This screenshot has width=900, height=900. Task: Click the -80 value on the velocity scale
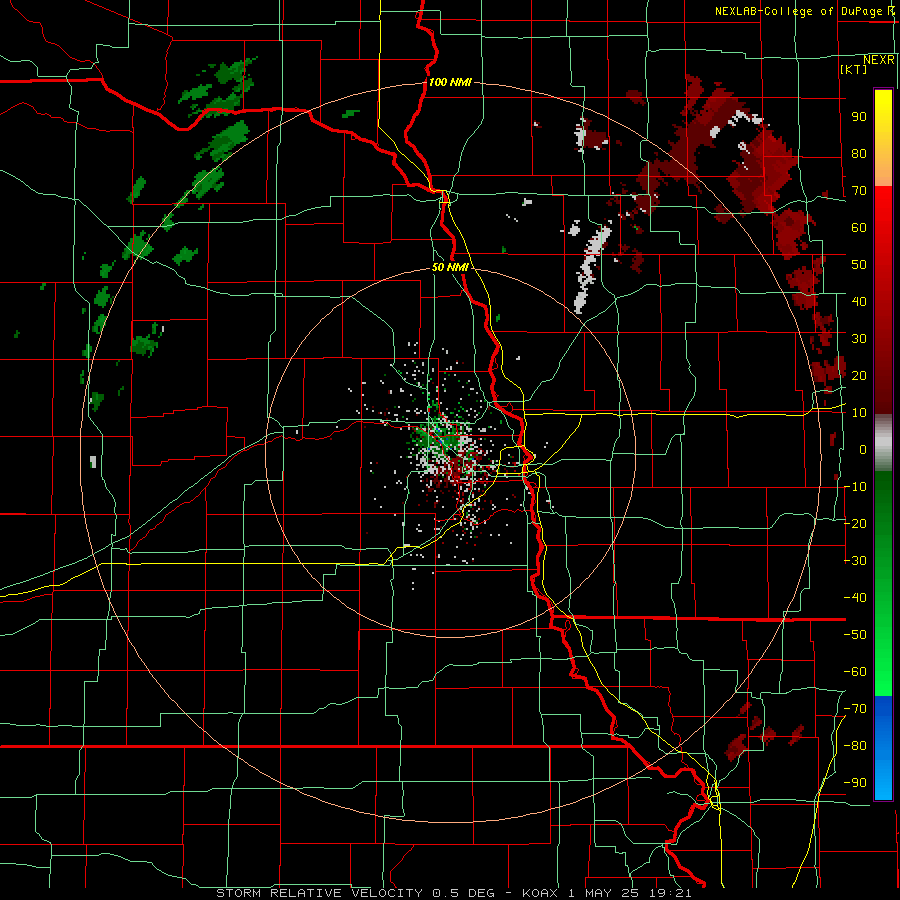click(x=855, y=746)
